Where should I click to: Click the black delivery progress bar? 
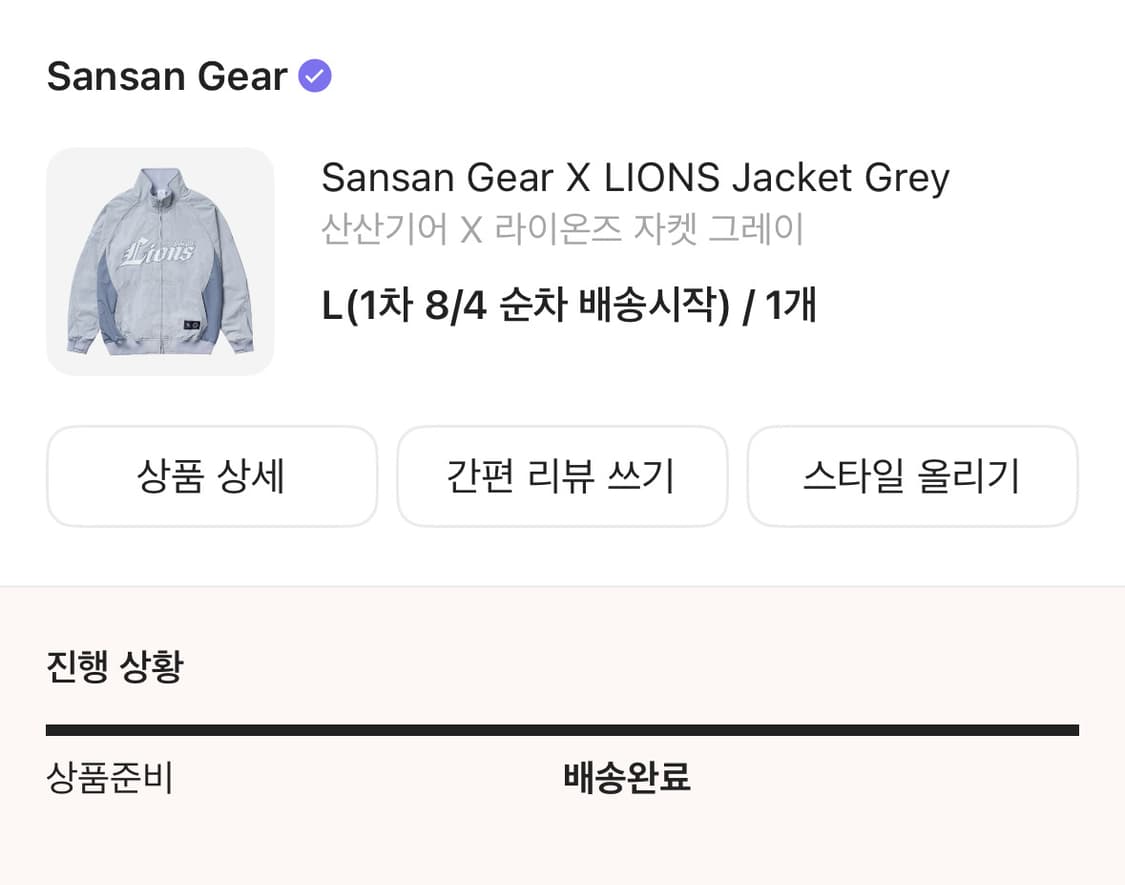coord(562,730)
